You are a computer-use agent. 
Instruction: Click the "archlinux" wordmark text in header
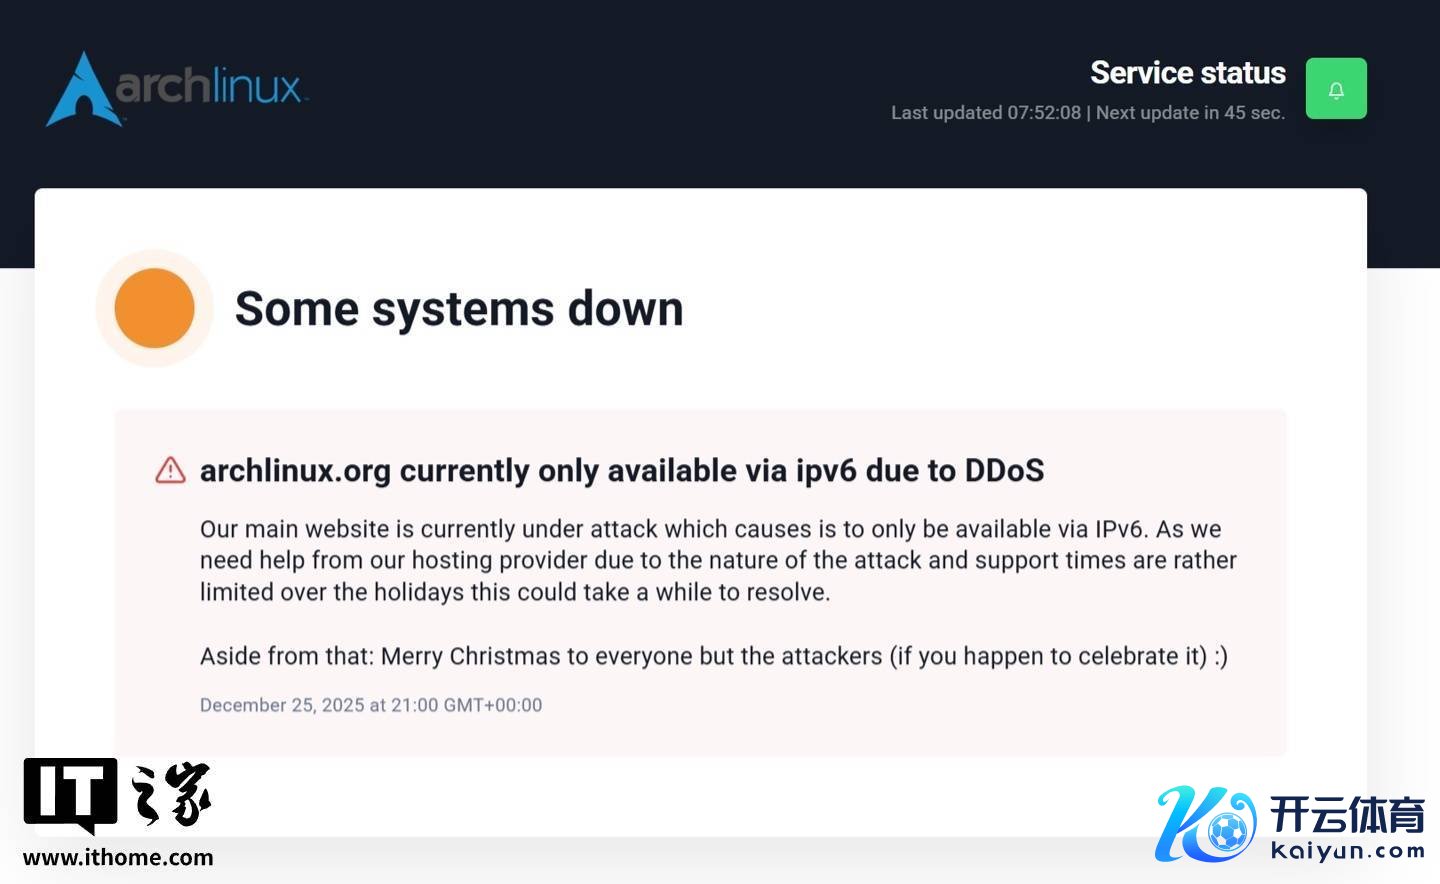tap(208, 87)
